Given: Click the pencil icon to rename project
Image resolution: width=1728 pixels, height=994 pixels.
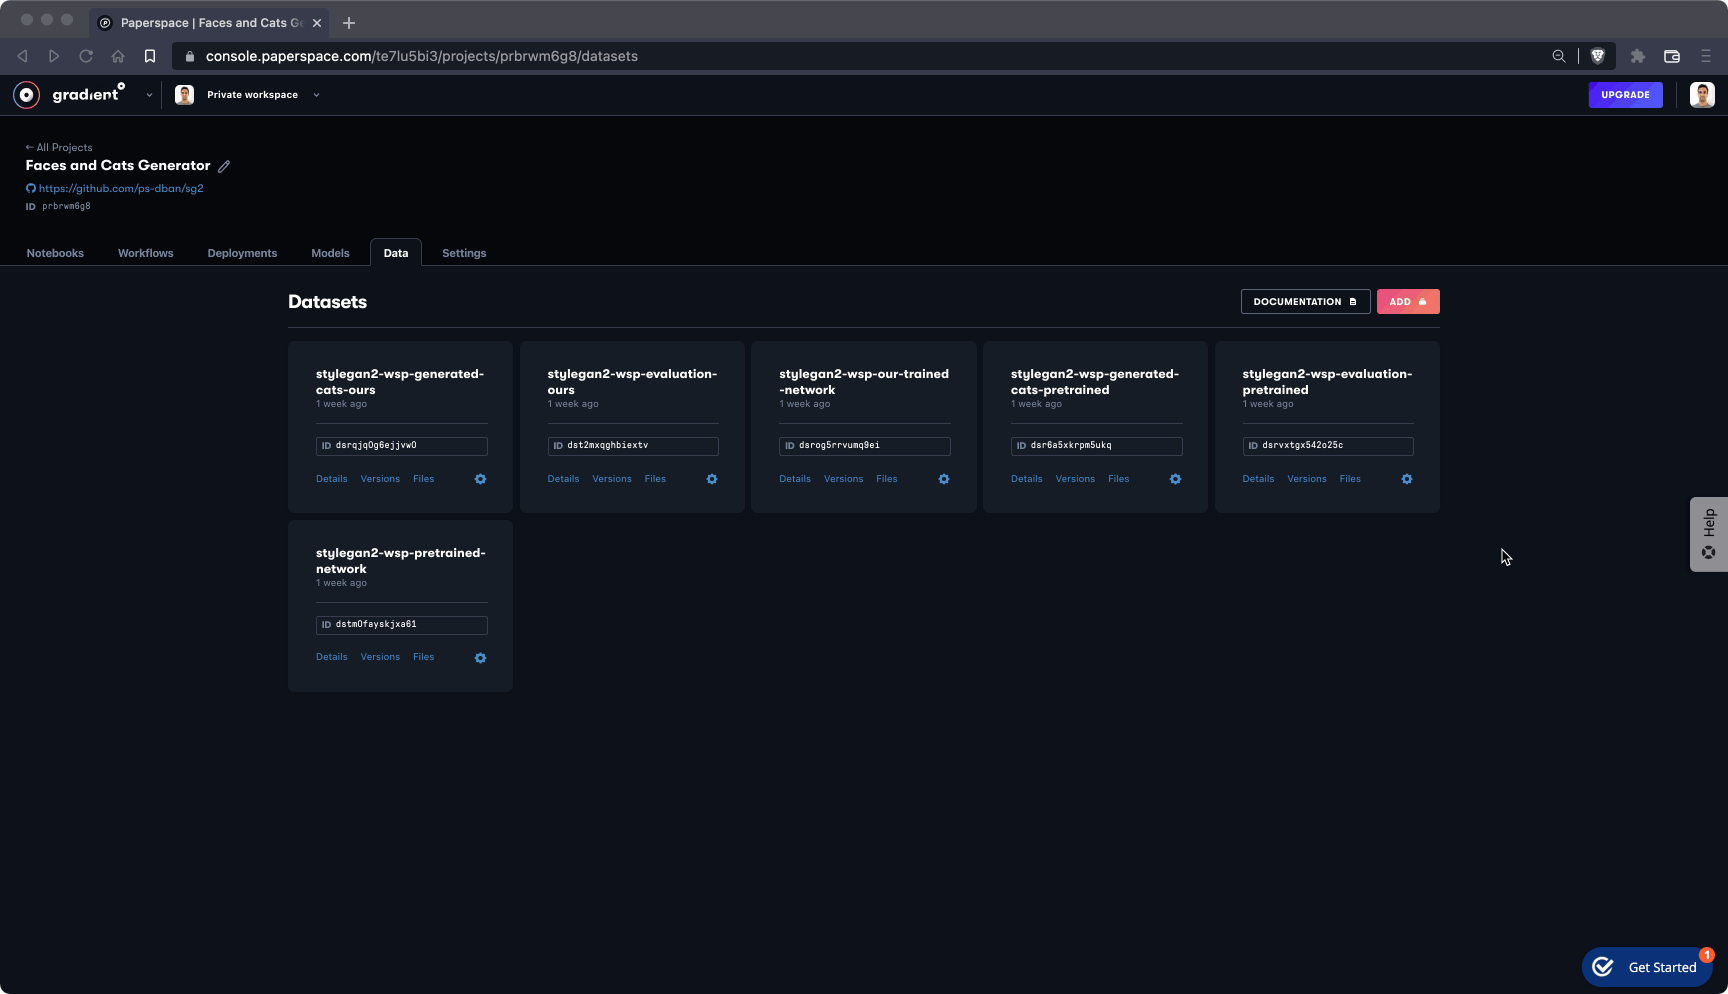Looking at the screenshot, I should click(x=224, y=166).
